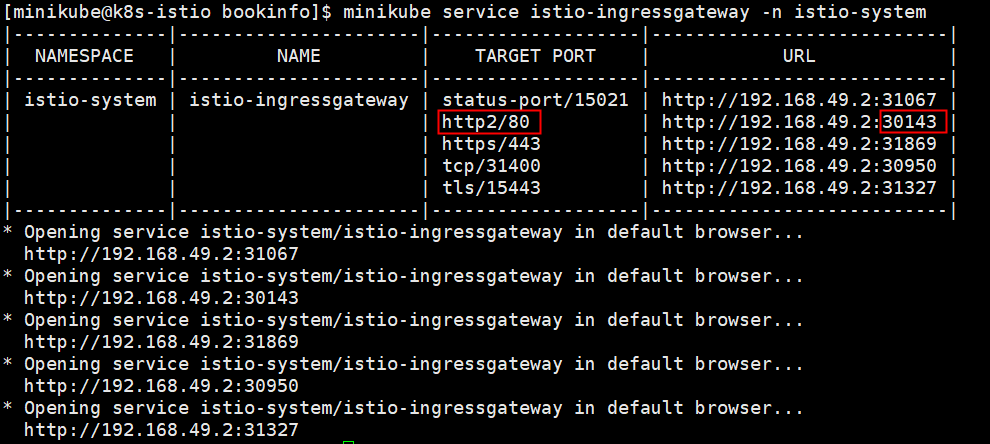Open table URL http://192.168.49.2:31067
The image size is (990, 444).
click(799, 100)
